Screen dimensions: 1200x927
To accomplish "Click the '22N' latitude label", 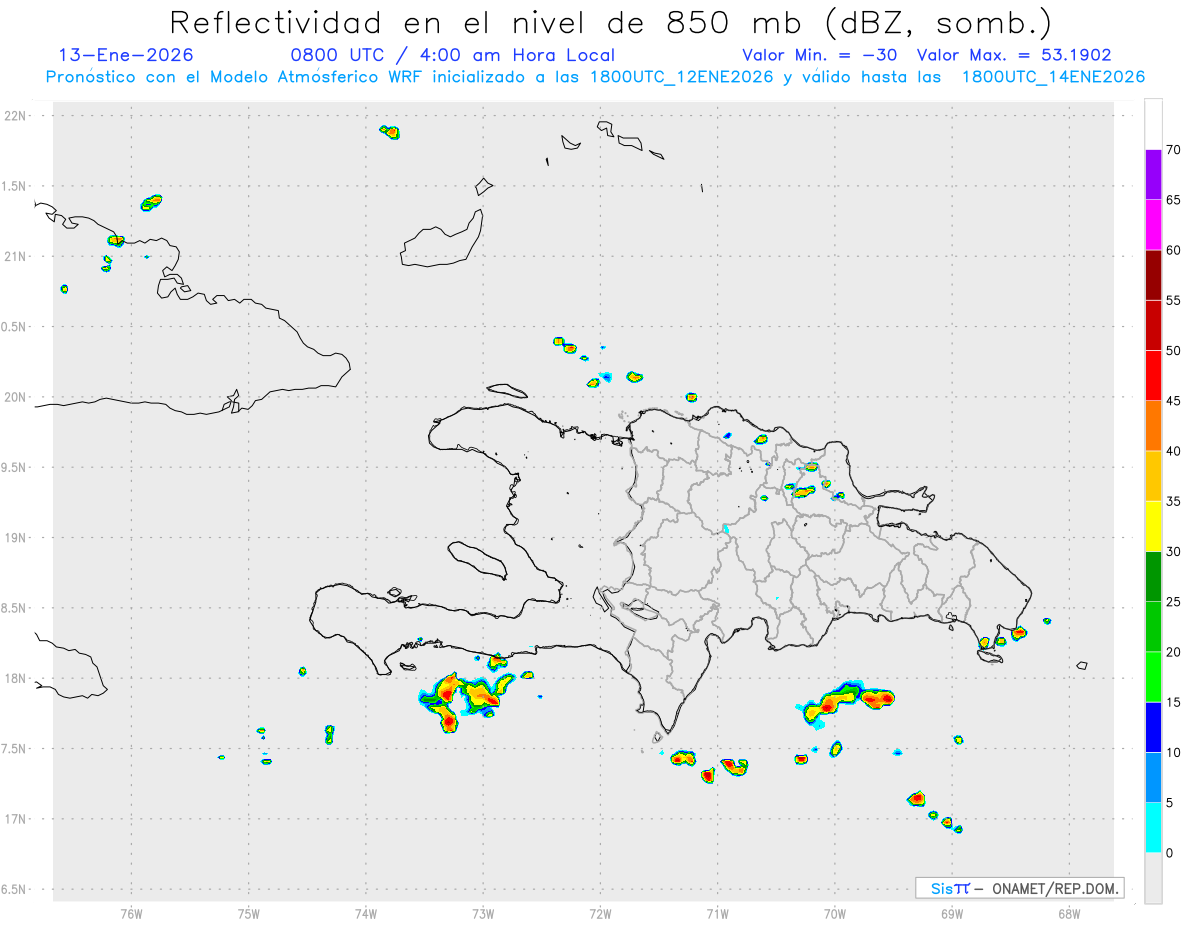I will pos(16,116).
